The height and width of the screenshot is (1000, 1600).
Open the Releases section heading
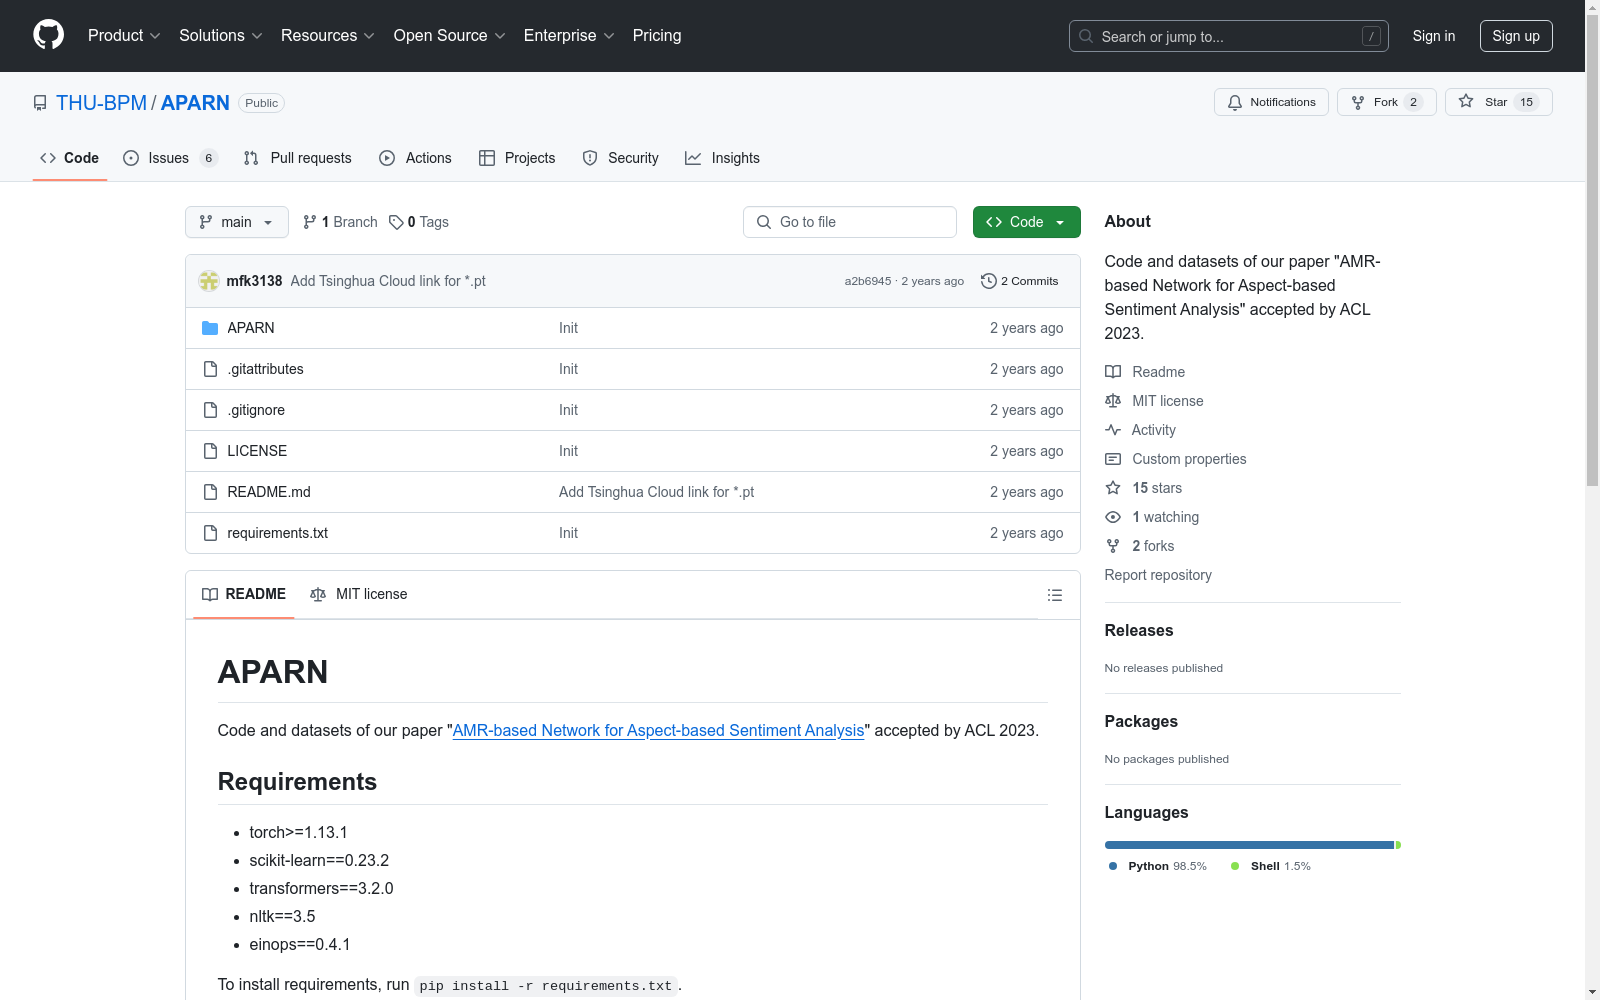click(1139, 630)
